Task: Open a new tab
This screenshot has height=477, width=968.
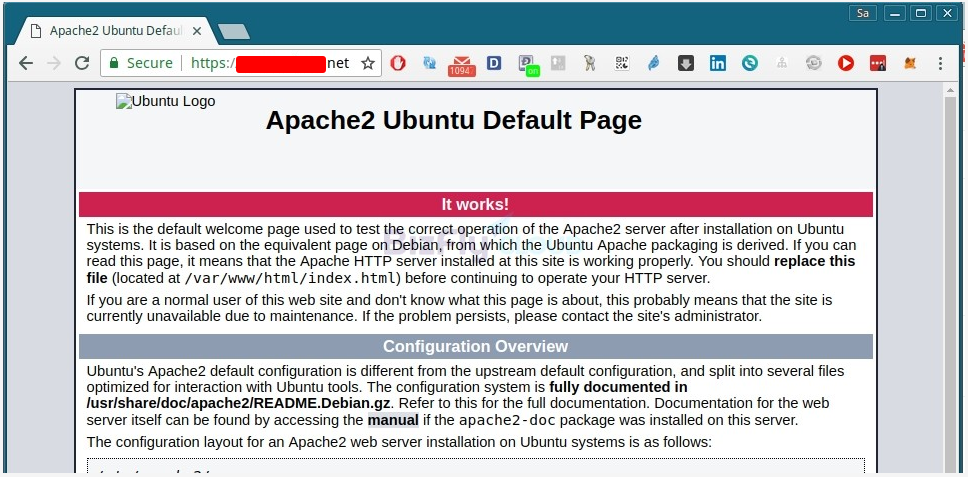Action: tap(234, 31)
